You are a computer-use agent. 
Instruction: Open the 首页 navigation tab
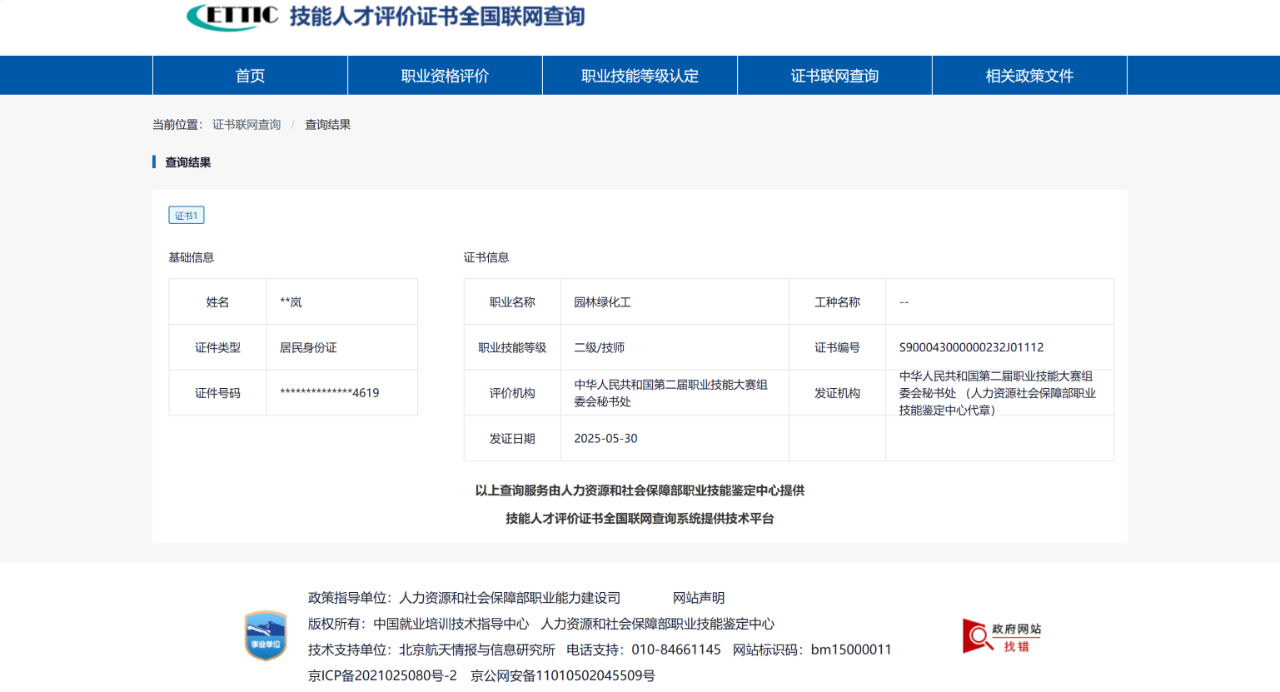pyautogui.click(x=250, y=76)
